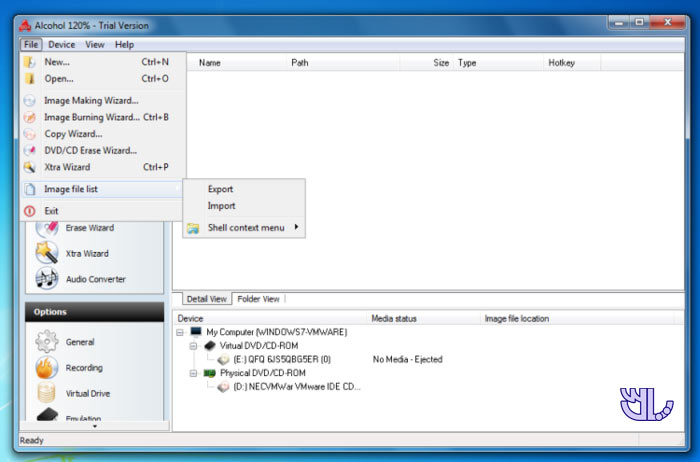
Task: Click the Shell context menu folder icon
Action: click(x=193, y=228)
